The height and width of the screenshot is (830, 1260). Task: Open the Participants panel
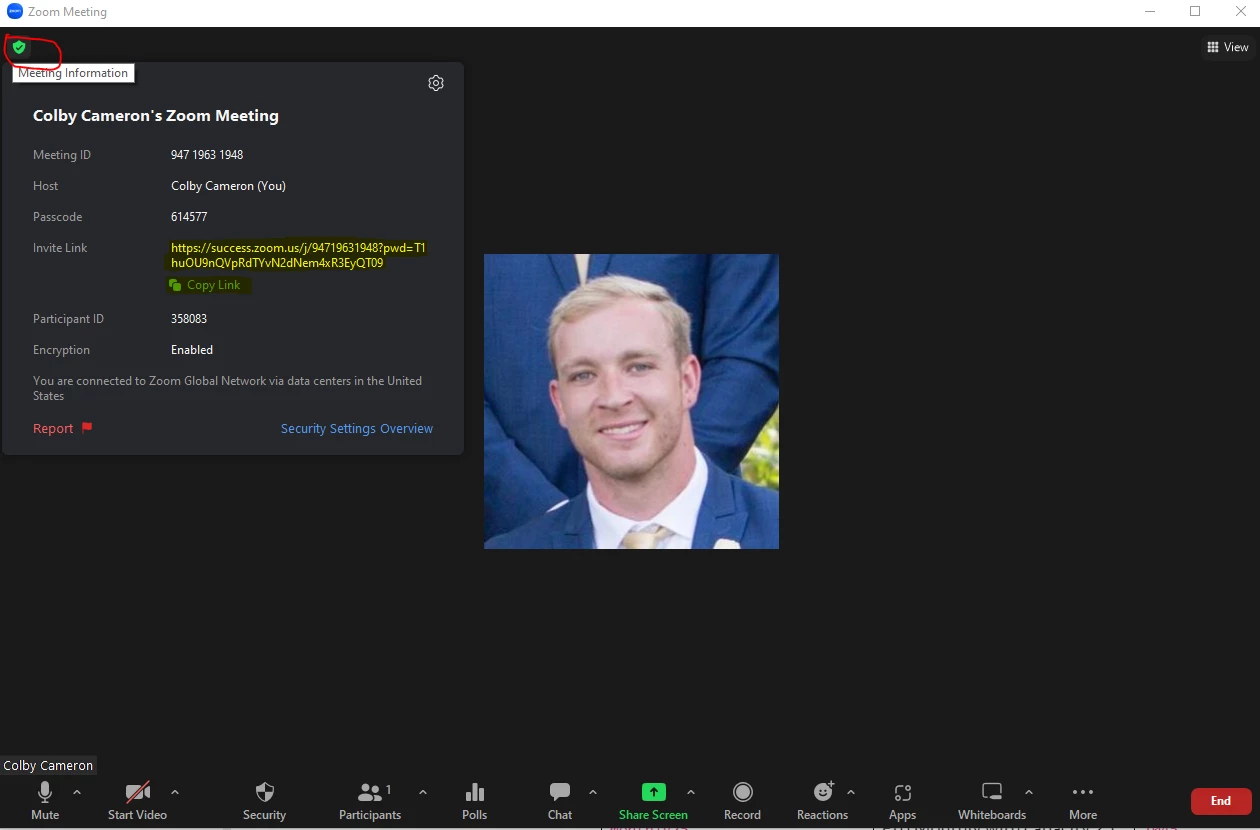tap(370, 801)
